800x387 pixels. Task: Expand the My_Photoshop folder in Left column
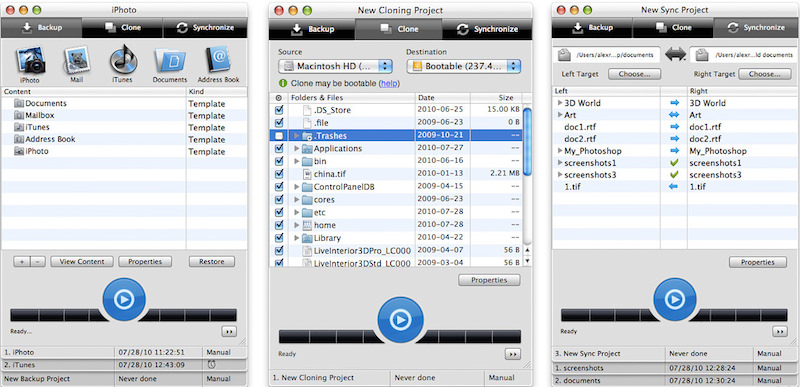coord(560,151)
